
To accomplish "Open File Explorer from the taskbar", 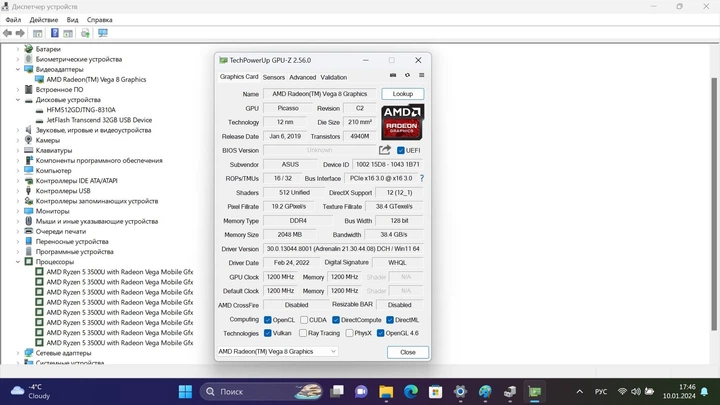I will [x=386, y=392].
